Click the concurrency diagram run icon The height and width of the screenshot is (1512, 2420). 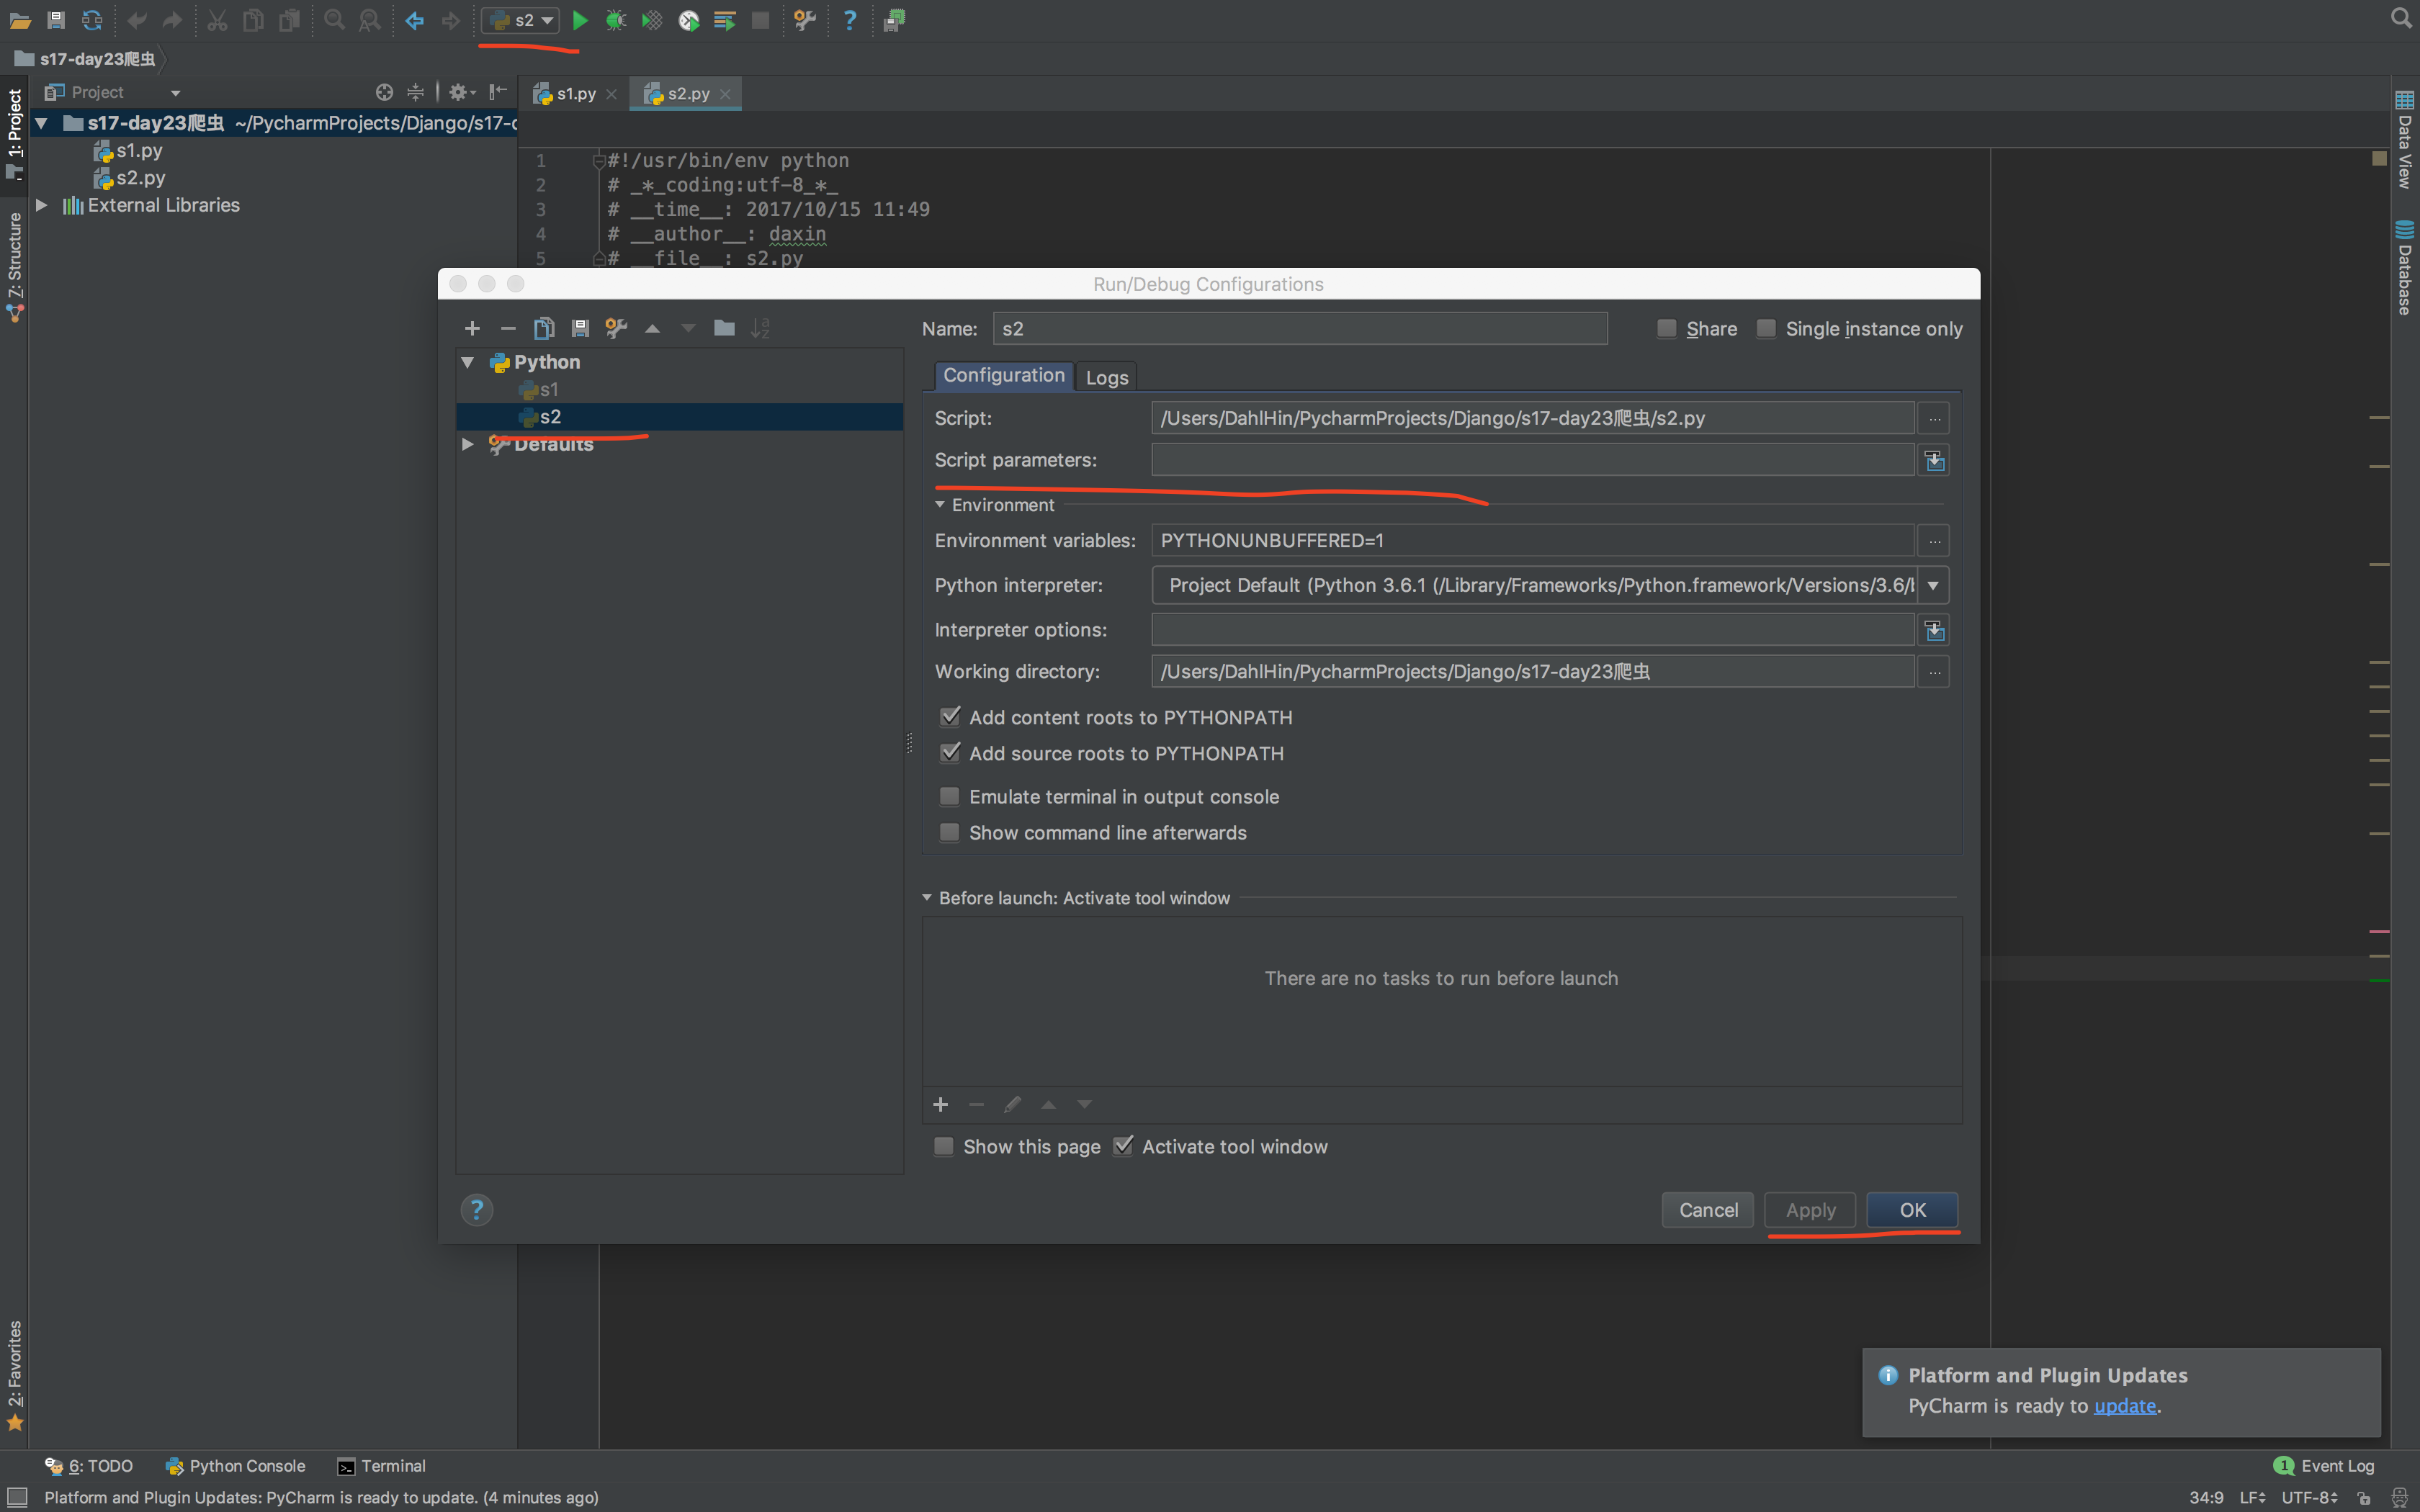point(725,20)
